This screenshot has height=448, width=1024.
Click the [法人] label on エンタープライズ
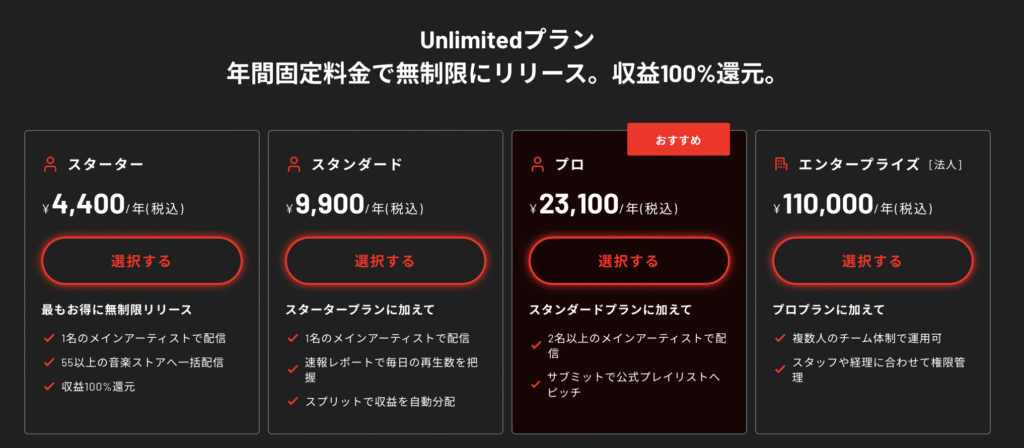pyautogui.click(x=944, y=165)
